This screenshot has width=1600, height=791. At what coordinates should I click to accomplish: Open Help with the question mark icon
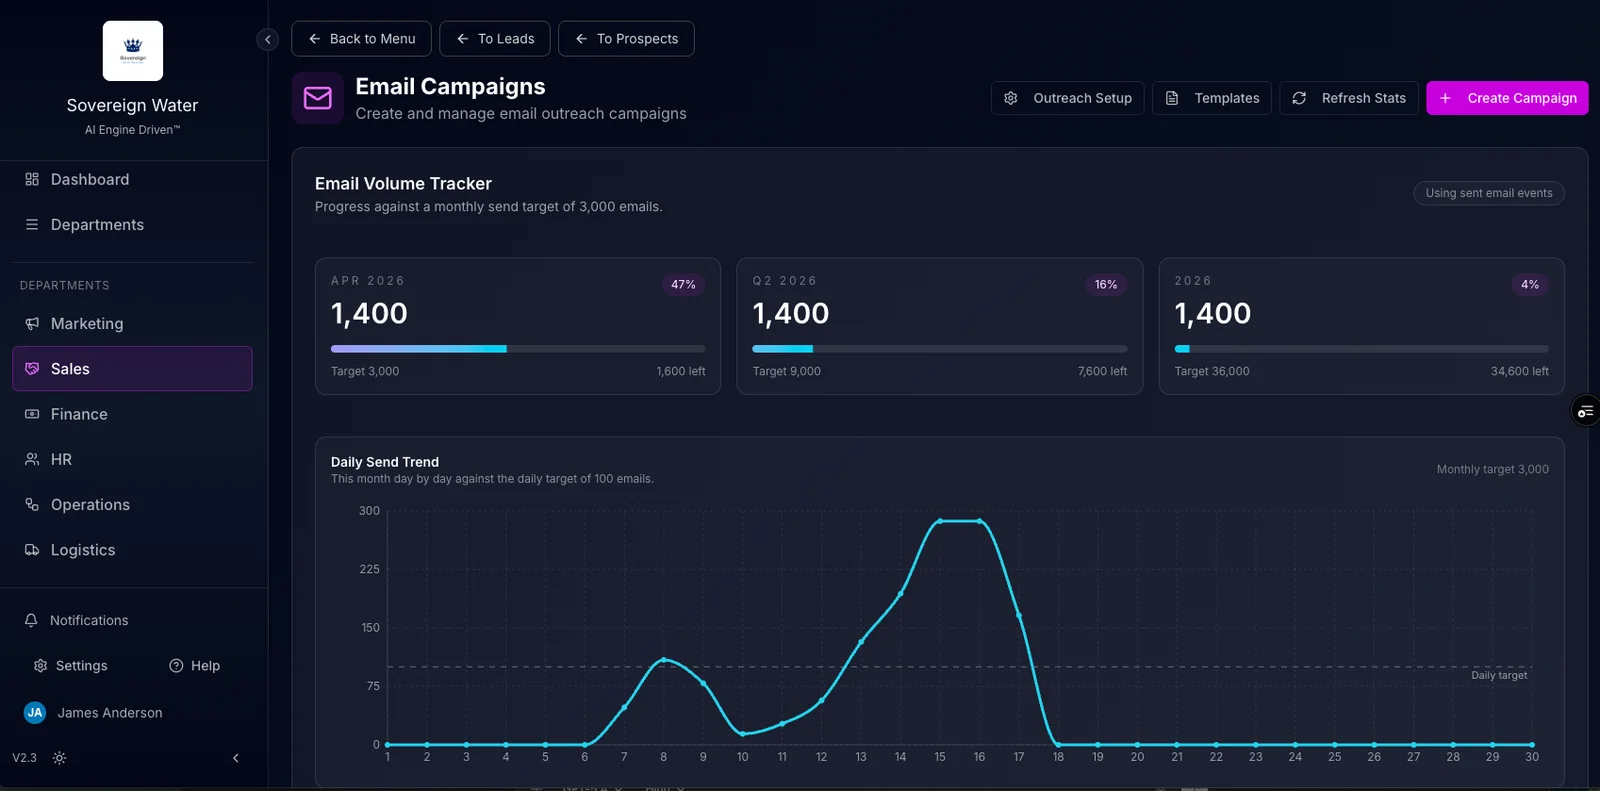pos(176,666)
